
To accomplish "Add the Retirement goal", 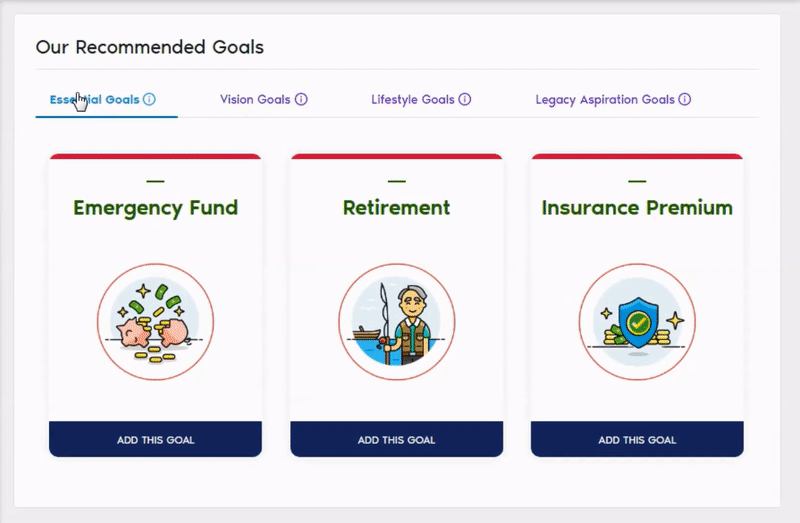I will point(396,440).
